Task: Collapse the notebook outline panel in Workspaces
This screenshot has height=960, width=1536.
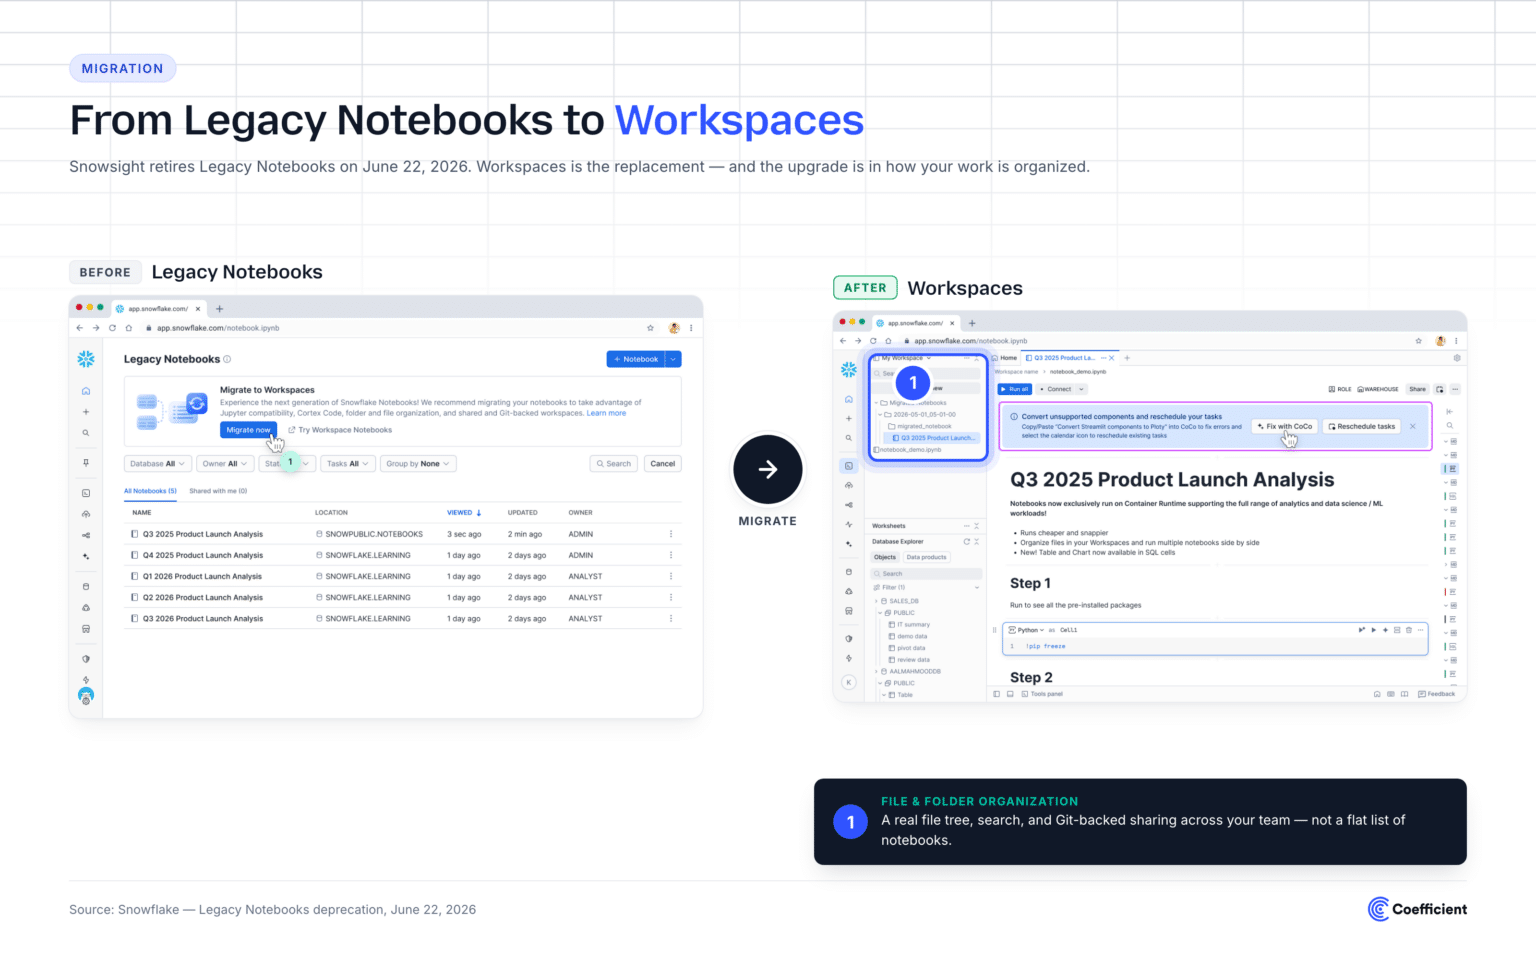Action: coord(1450,412)
